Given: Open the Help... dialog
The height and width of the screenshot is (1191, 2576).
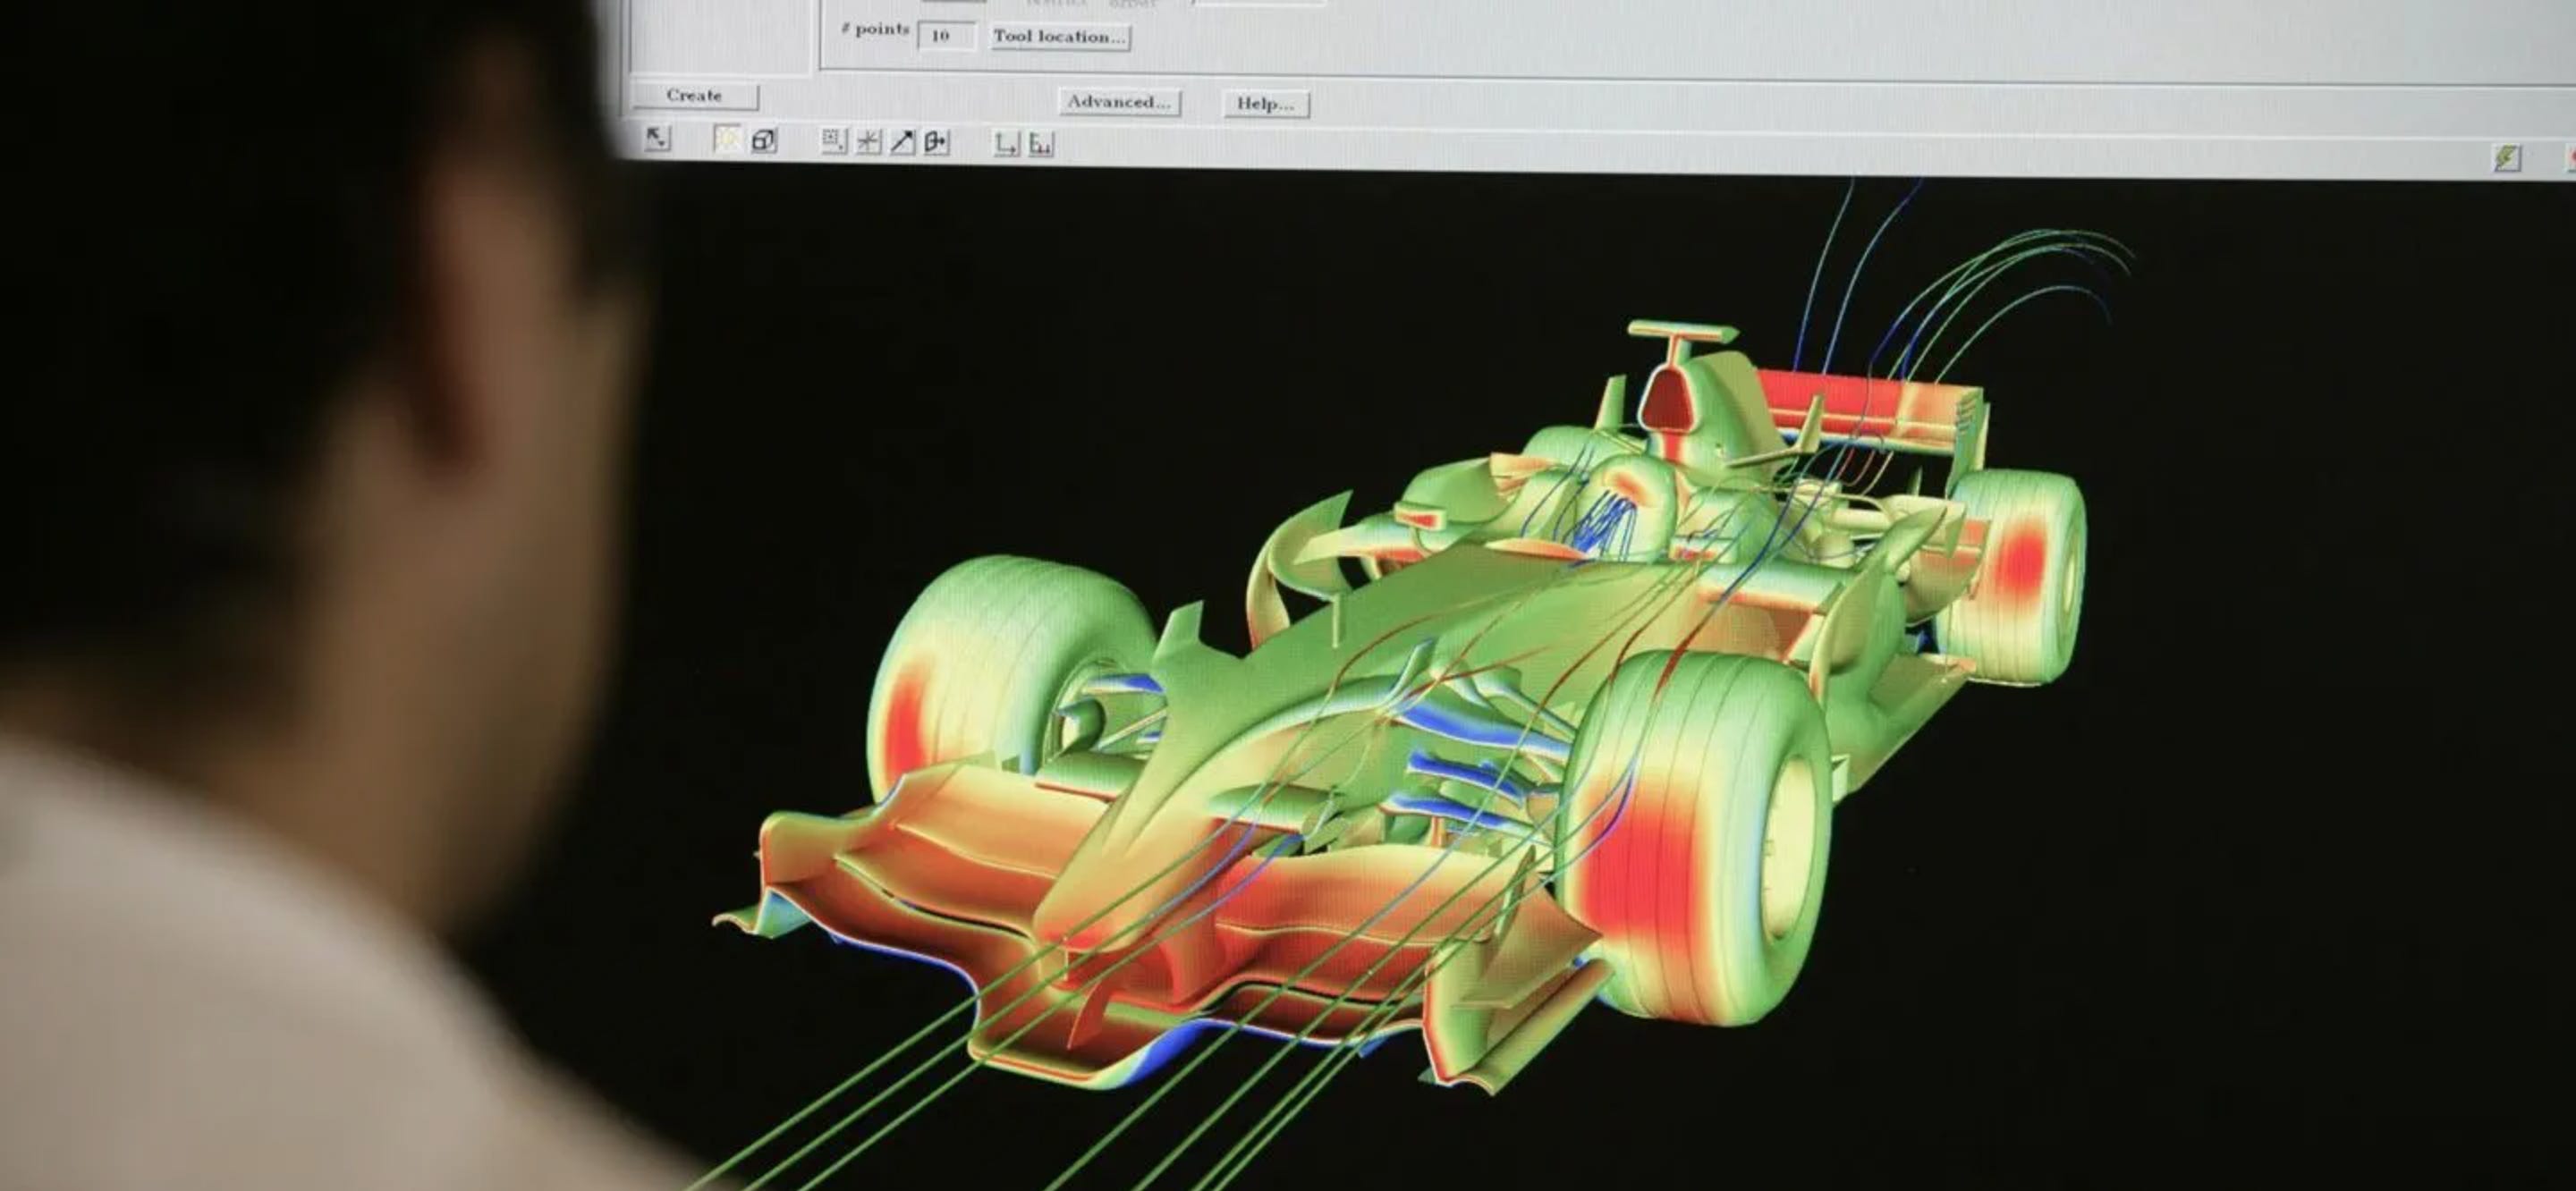Looking at the screenshot, I should click(1266, 104).
